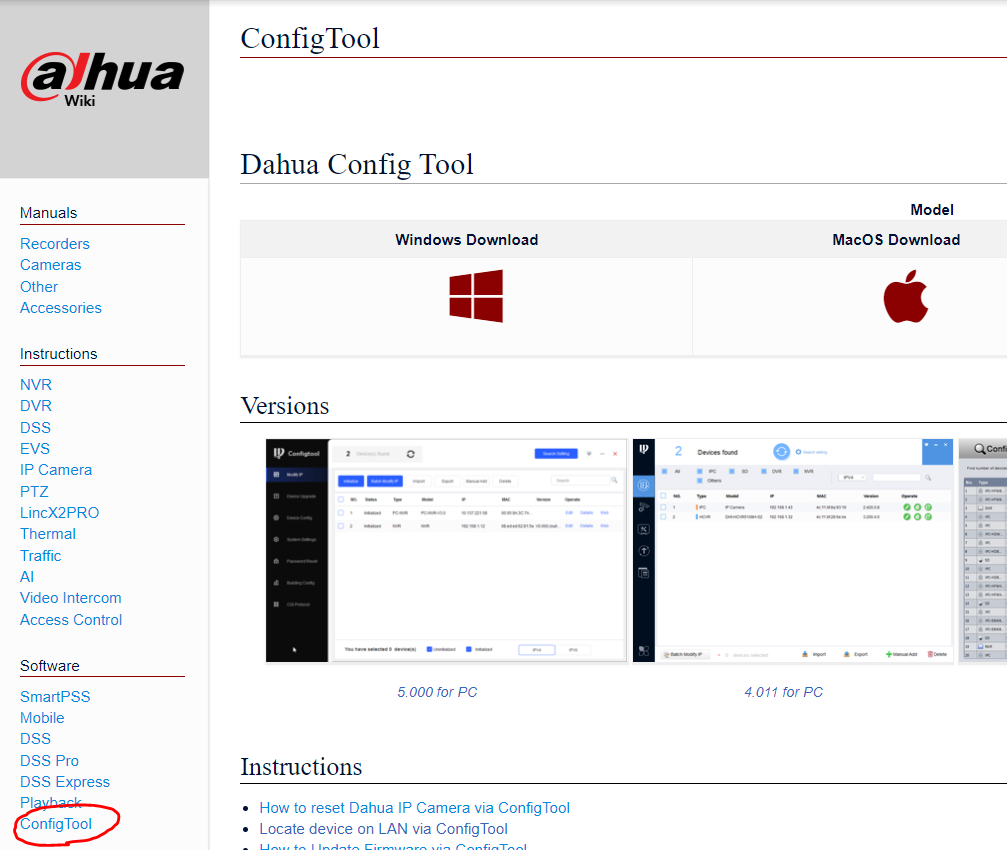Viewport: 1007px width, 850px height.
Task: Open DSS under Instructions
Action: [35, 428]
